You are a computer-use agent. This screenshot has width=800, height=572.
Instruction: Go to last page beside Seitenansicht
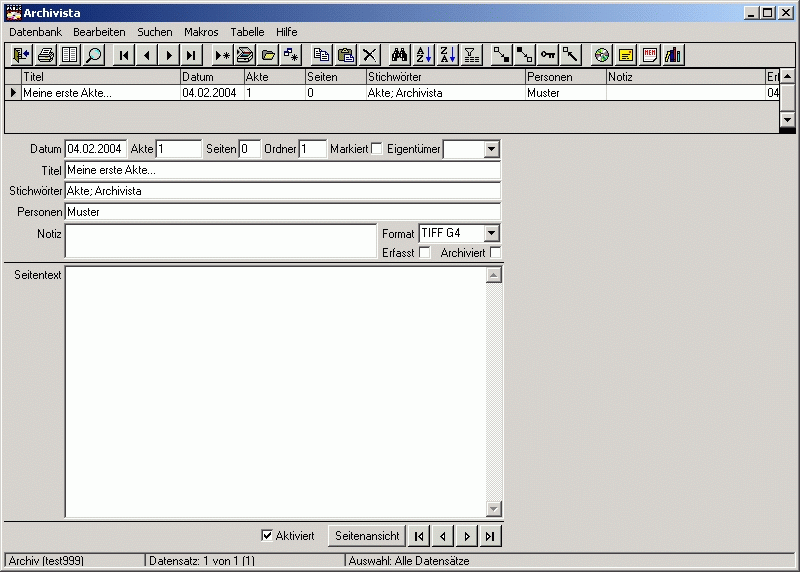490,536
